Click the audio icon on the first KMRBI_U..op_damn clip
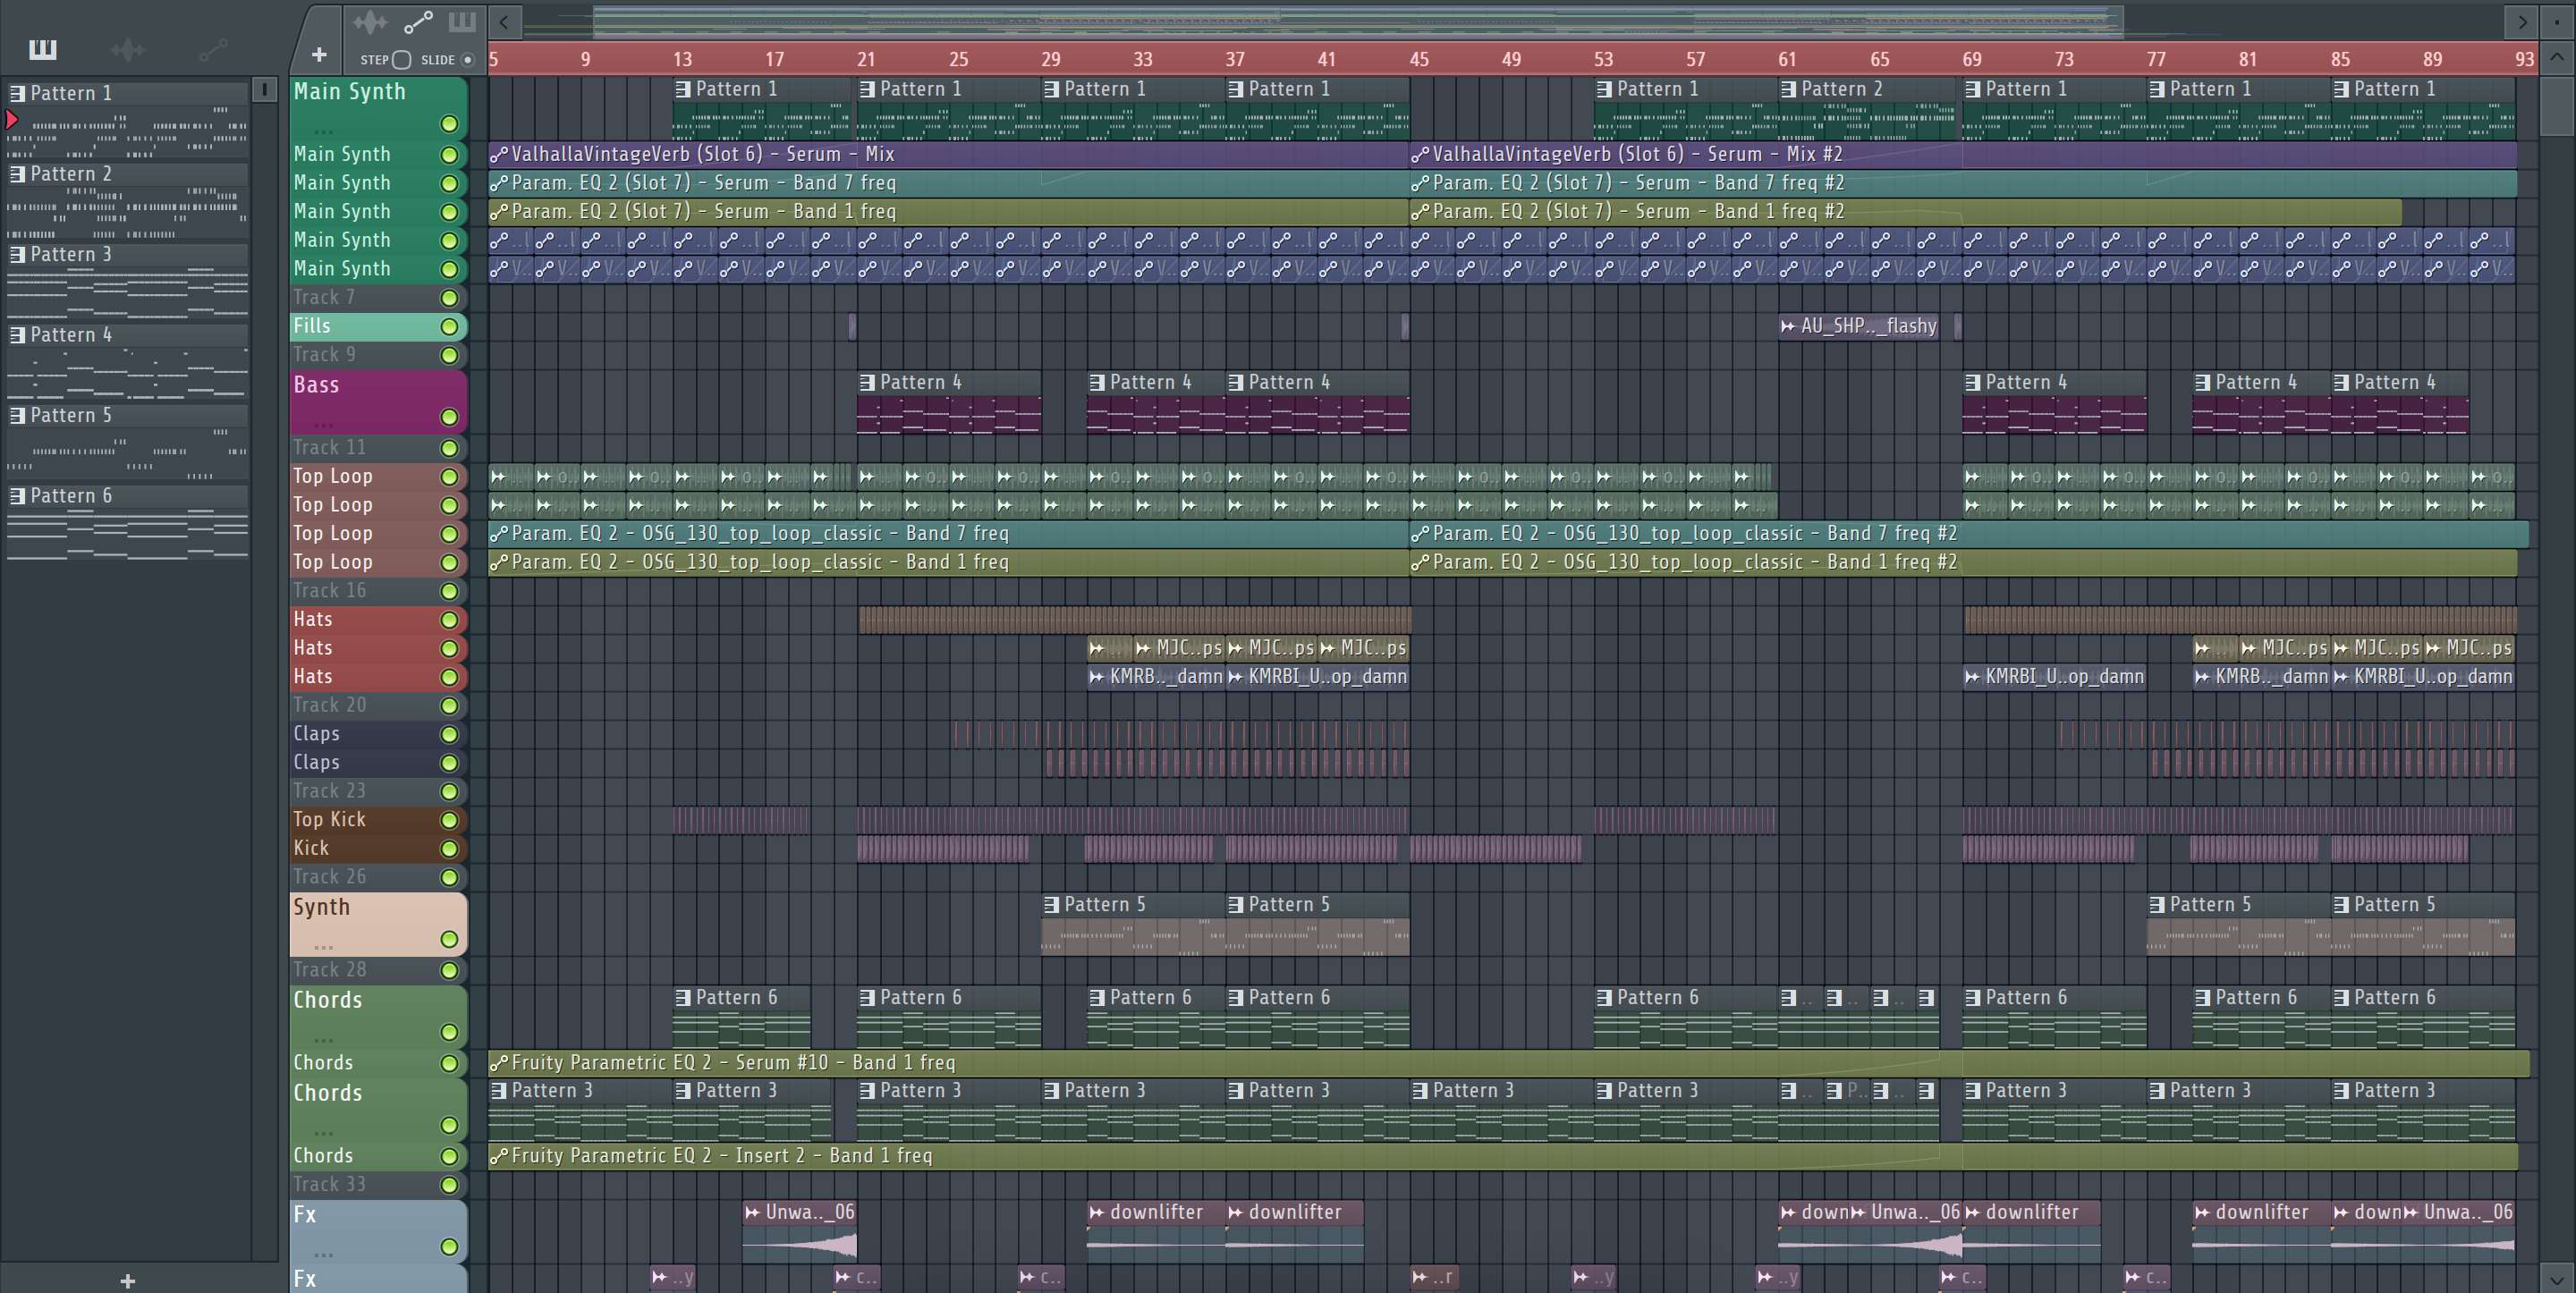2576x1293 pixels. (x=1235, y=677)
